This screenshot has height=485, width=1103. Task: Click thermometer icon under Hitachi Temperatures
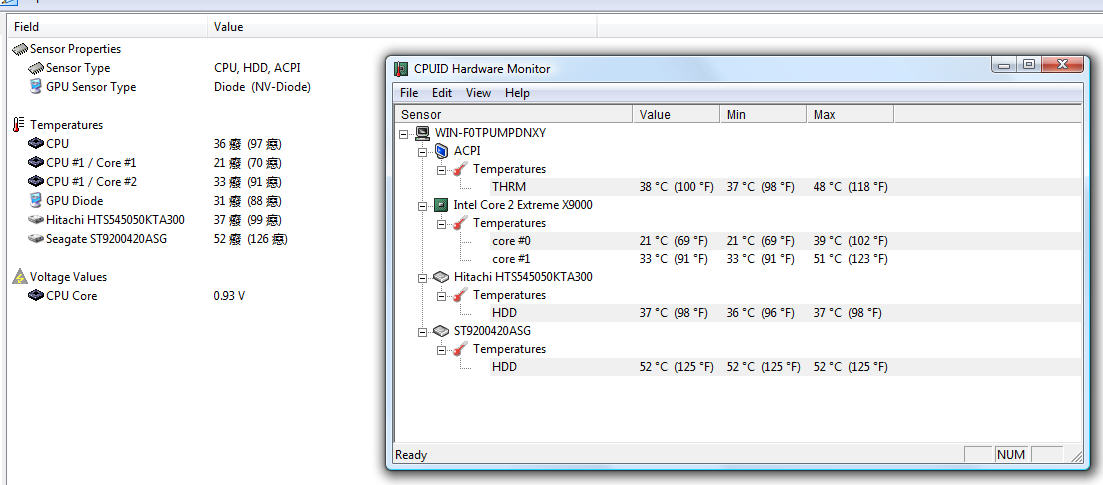[460, 295]
